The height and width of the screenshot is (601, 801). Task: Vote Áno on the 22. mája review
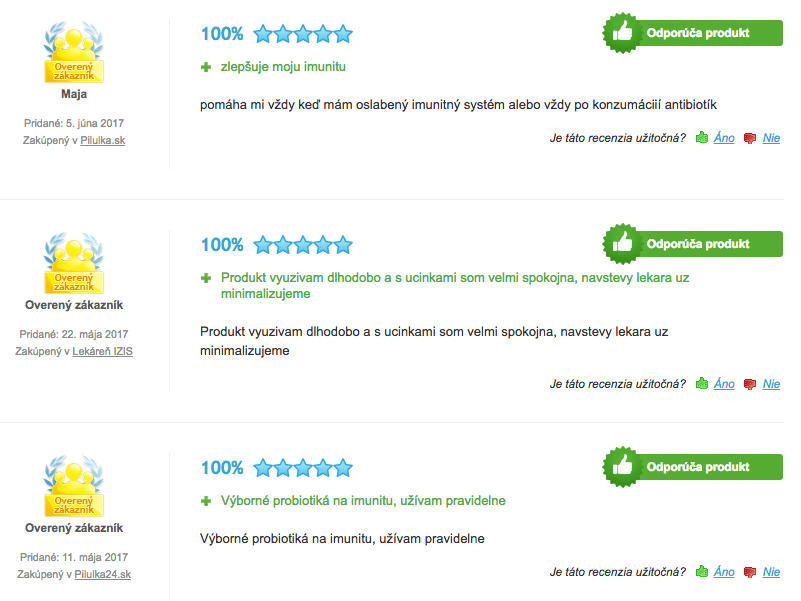tap(724, 384)
